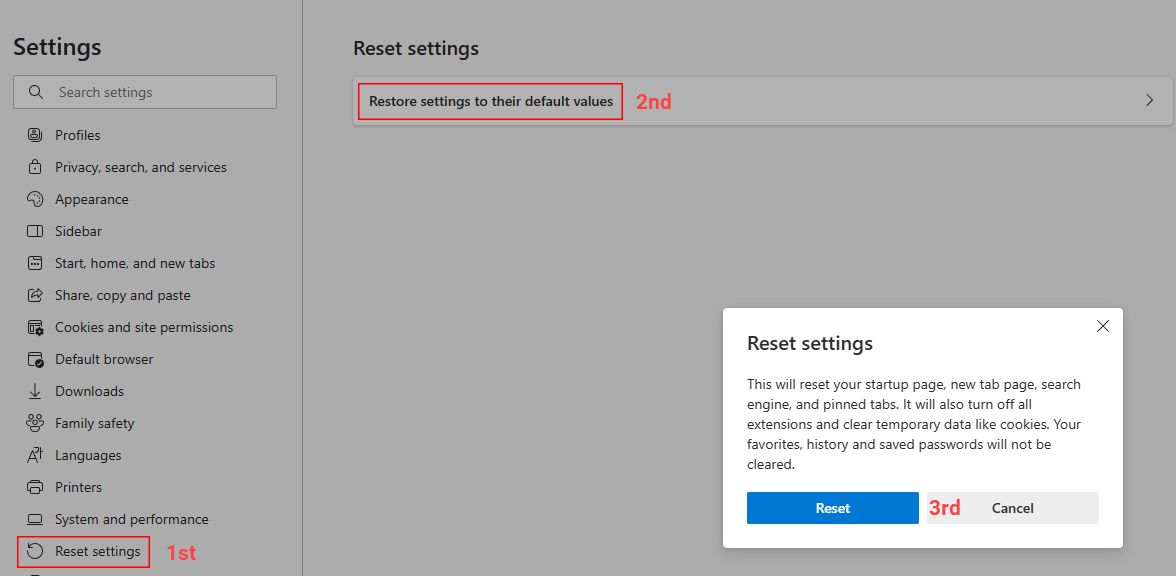Click the blue Reset button

(x=832, y=508)
